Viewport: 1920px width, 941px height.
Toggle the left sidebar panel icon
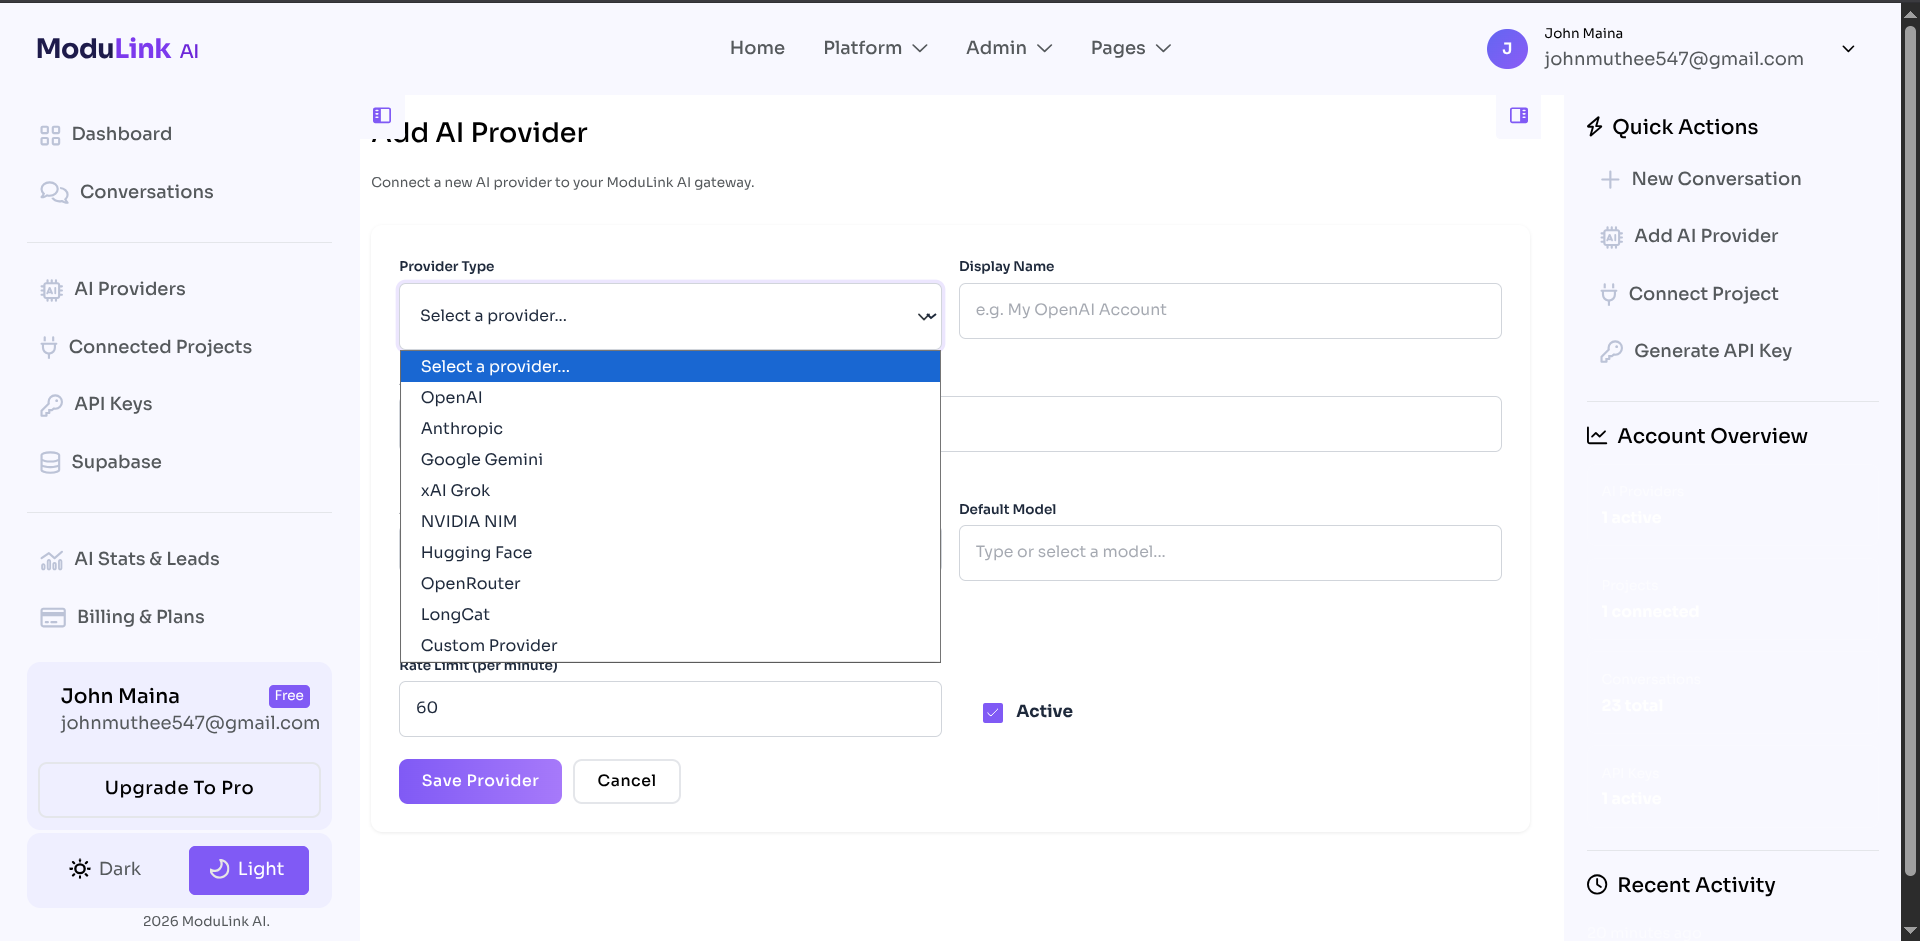382,115
